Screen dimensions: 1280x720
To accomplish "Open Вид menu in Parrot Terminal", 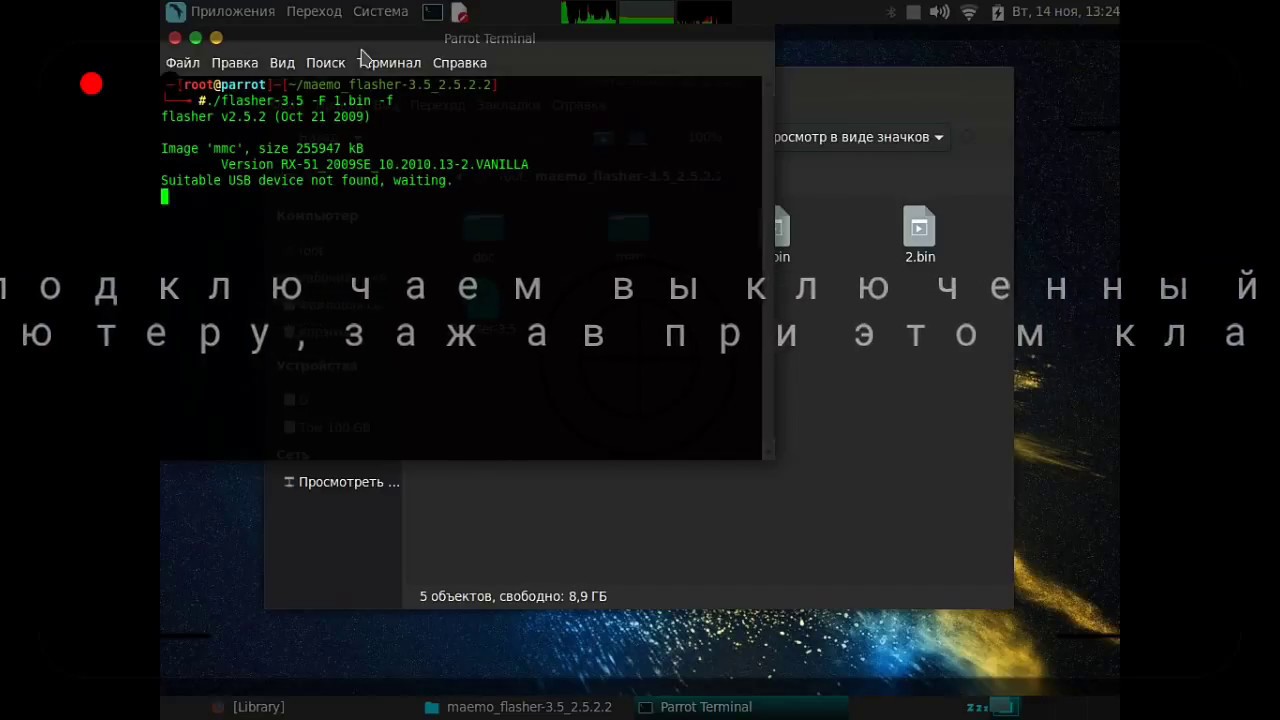I will 282,63.
